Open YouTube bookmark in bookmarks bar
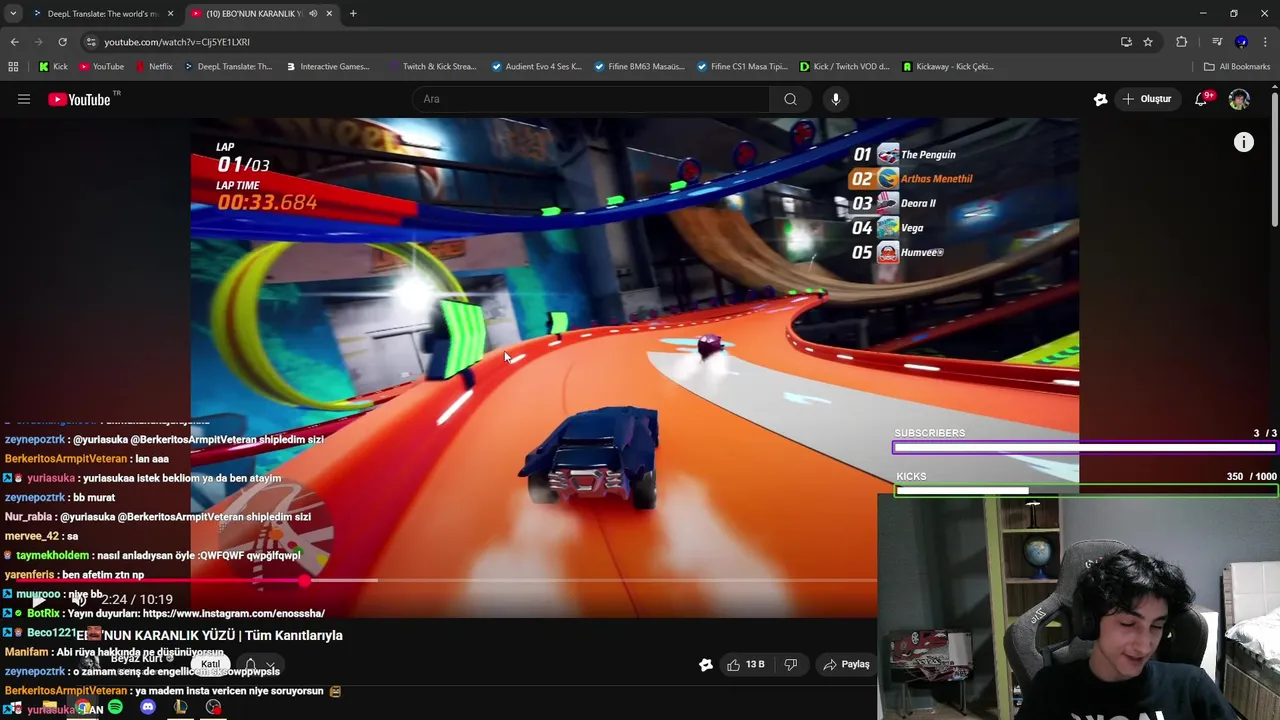The width and height of the screenshot is (1280, 720). click(x=101, y=67)
